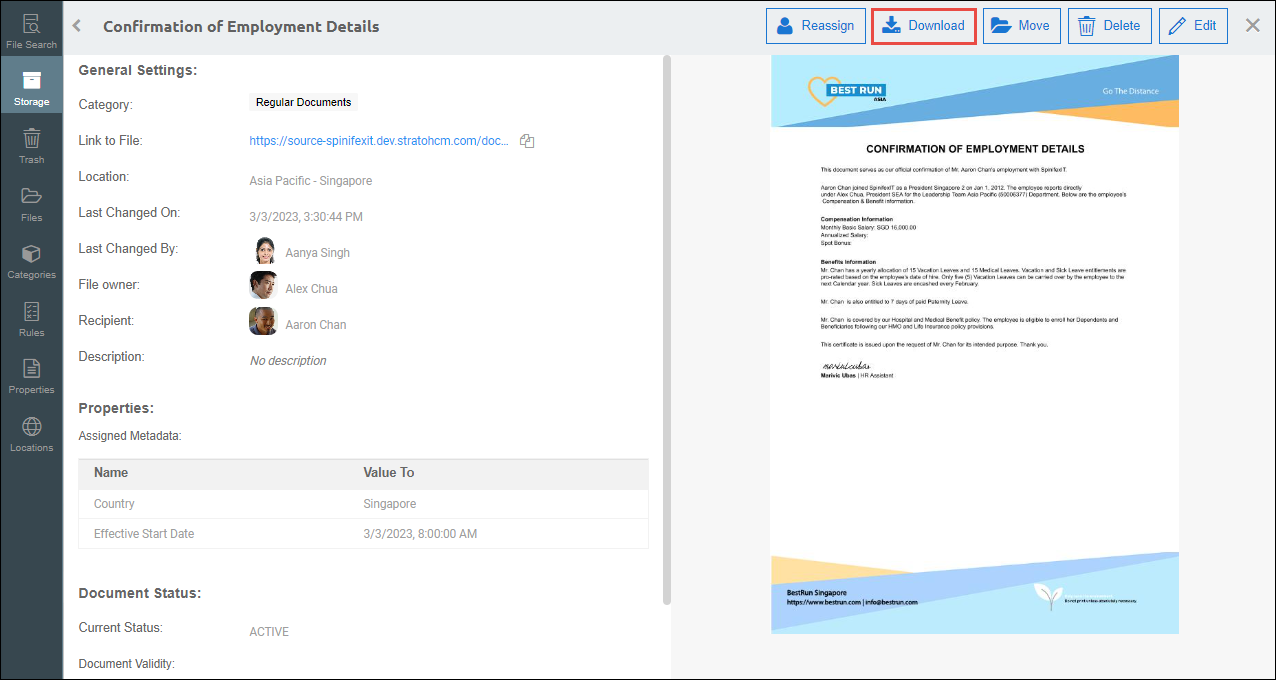Edit the document details

click(x=1192, y=26)
